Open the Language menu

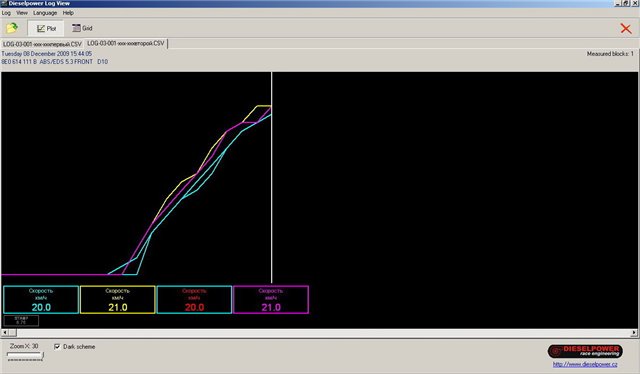(x=45, y=13)
